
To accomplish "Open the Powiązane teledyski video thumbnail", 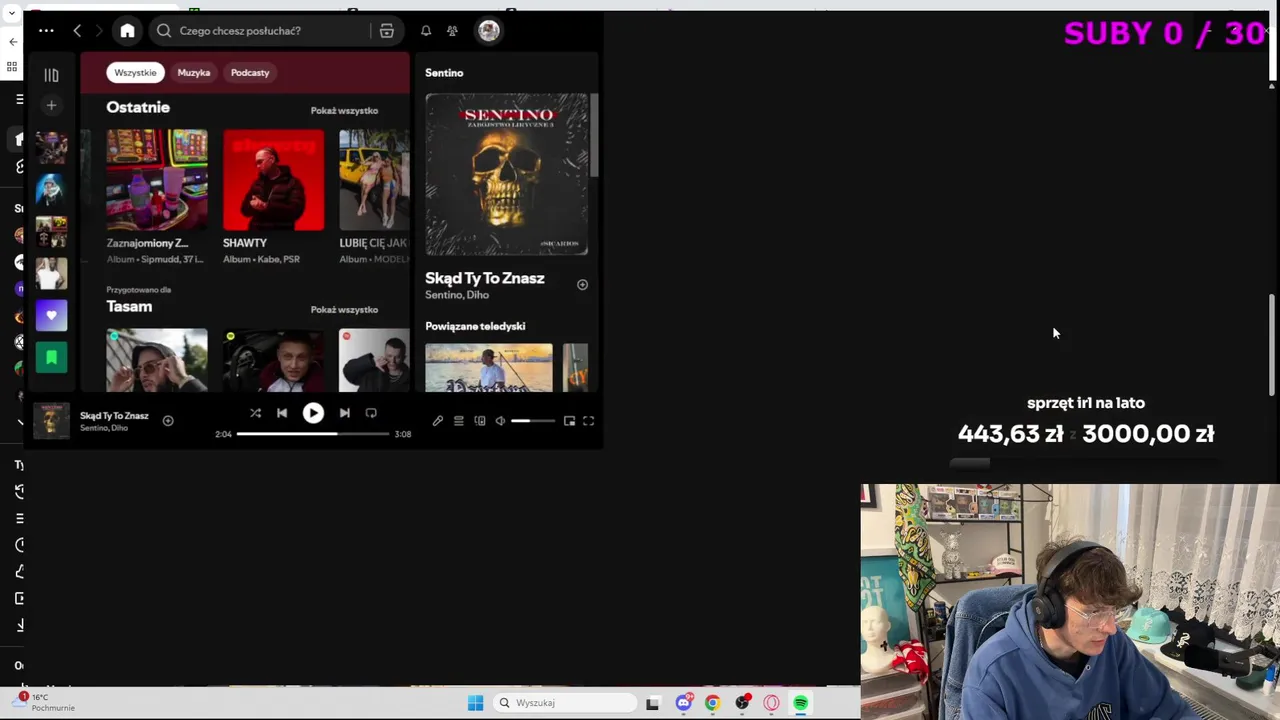I will coord(489,367).
